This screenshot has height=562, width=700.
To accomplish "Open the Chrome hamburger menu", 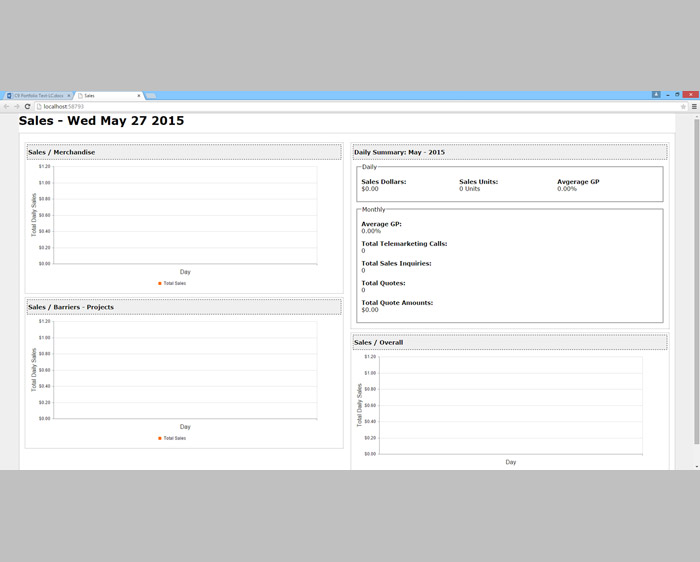I will click(694, 107).
